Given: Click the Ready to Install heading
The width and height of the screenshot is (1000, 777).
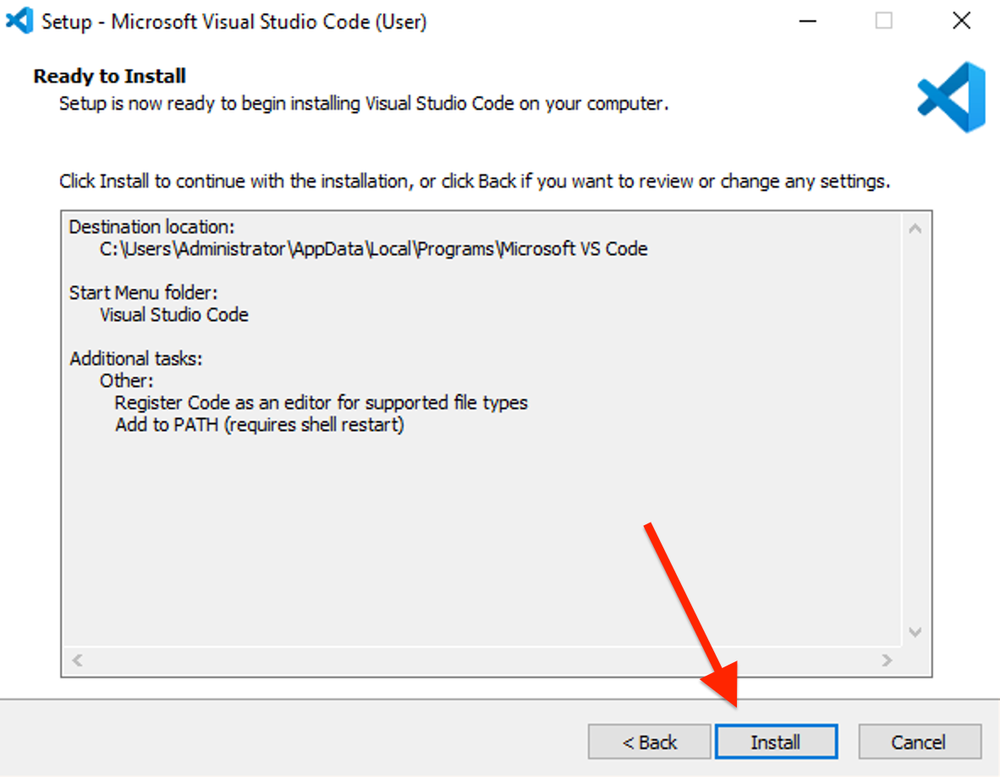Looking at the screenshot, I should point(109,75).
